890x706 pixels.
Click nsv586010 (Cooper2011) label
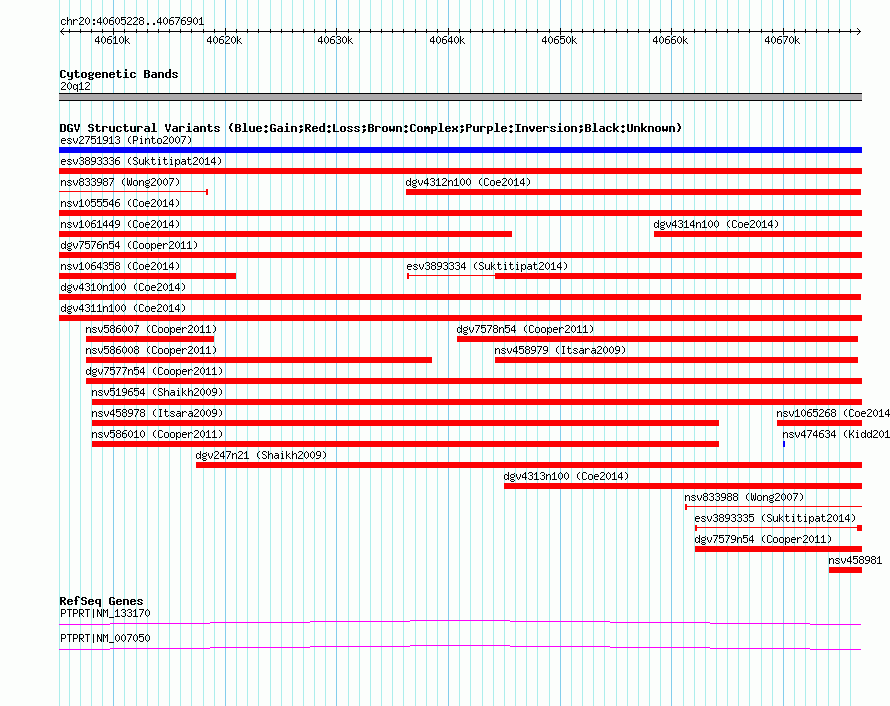click(157, 434)
